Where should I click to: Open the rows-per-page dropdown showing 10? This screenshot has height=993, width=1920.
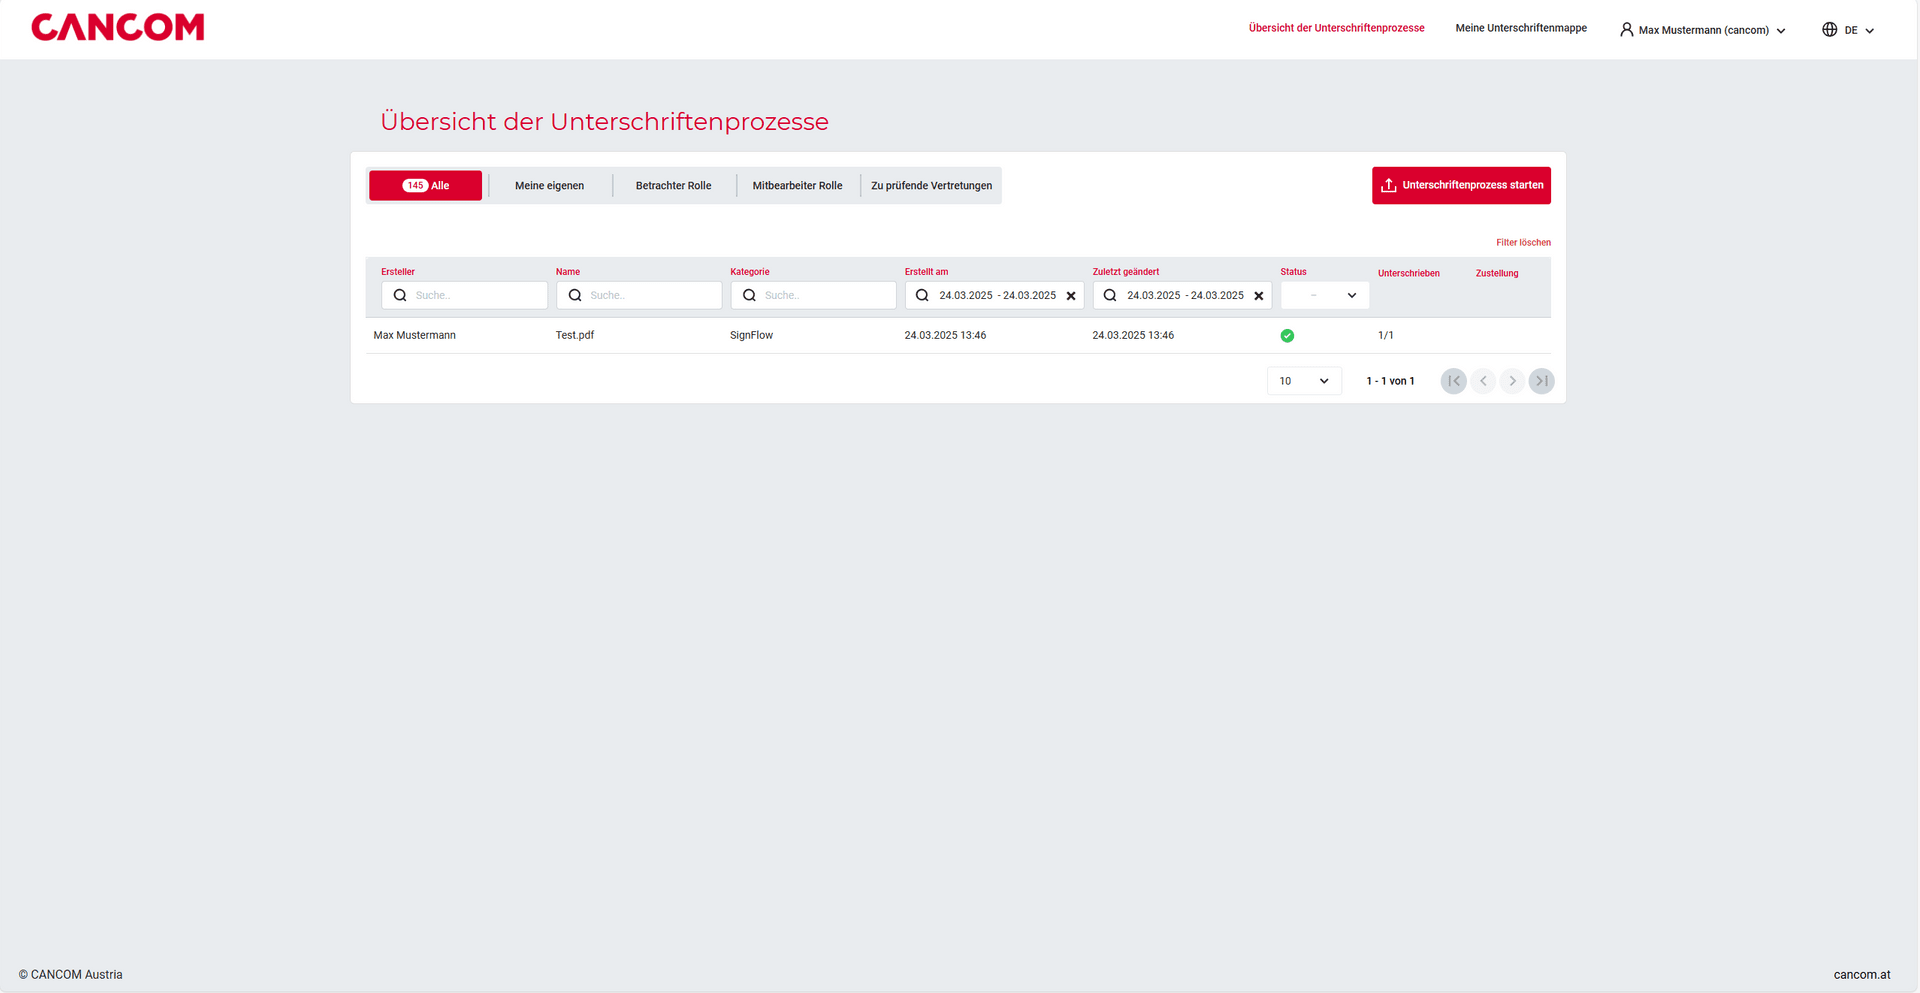point(1303,381)
